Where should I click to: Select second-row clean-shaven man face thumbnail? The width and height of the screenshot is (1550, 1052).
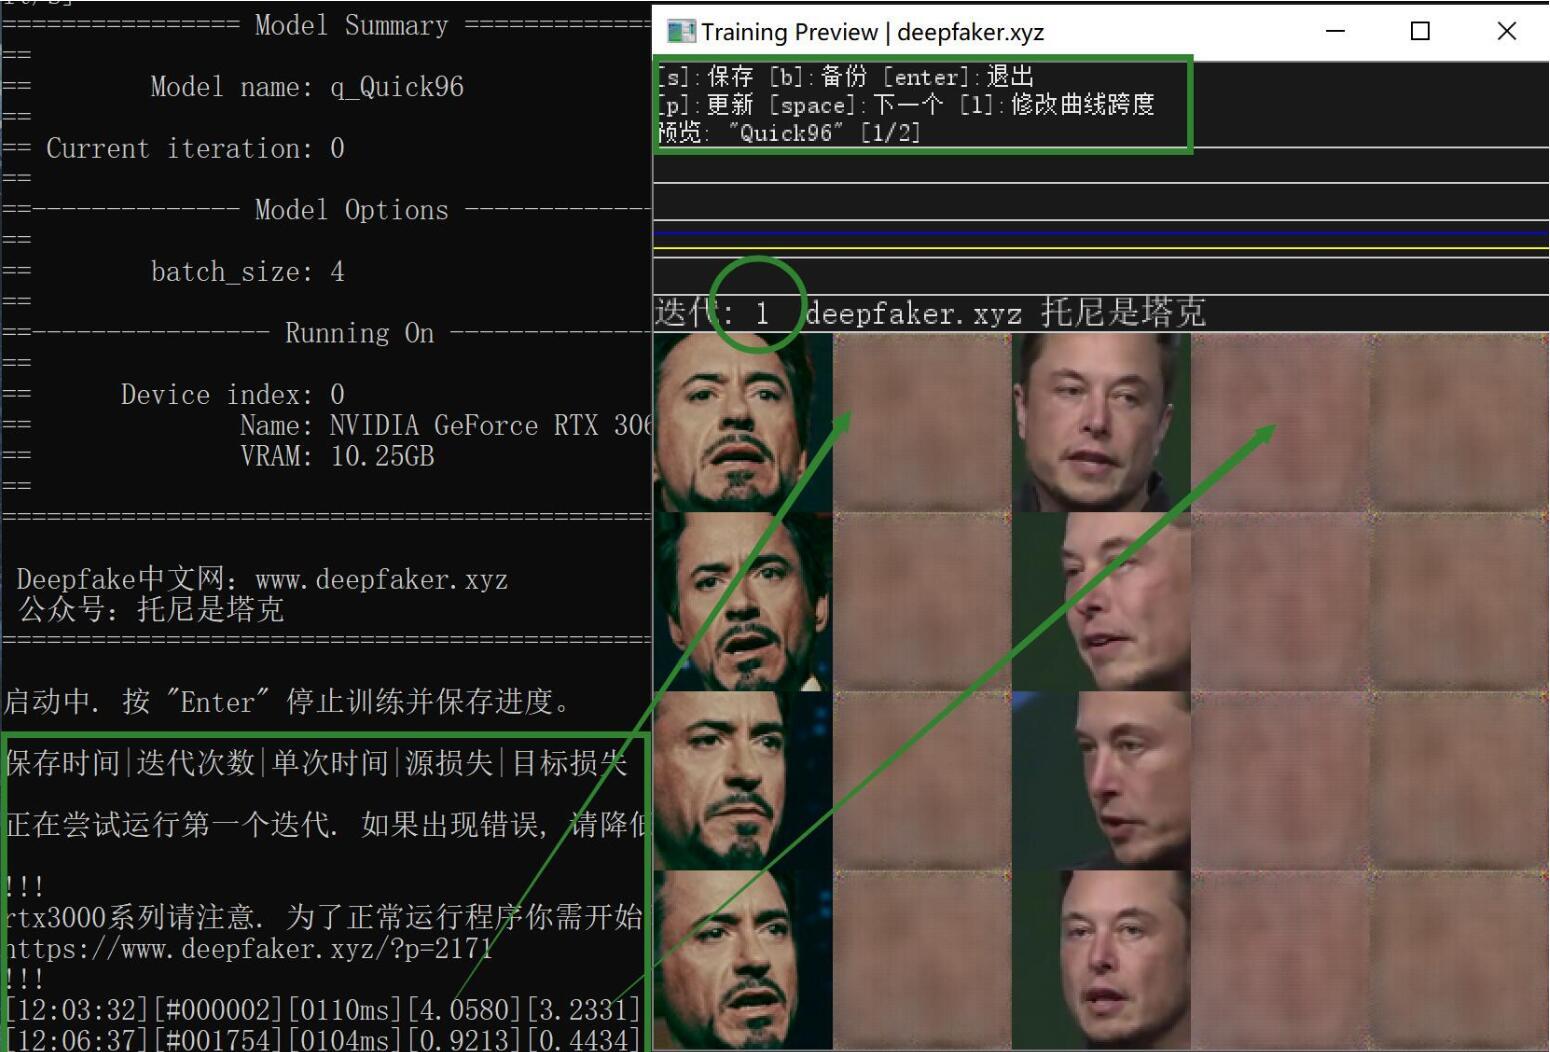click(1101, 602)
